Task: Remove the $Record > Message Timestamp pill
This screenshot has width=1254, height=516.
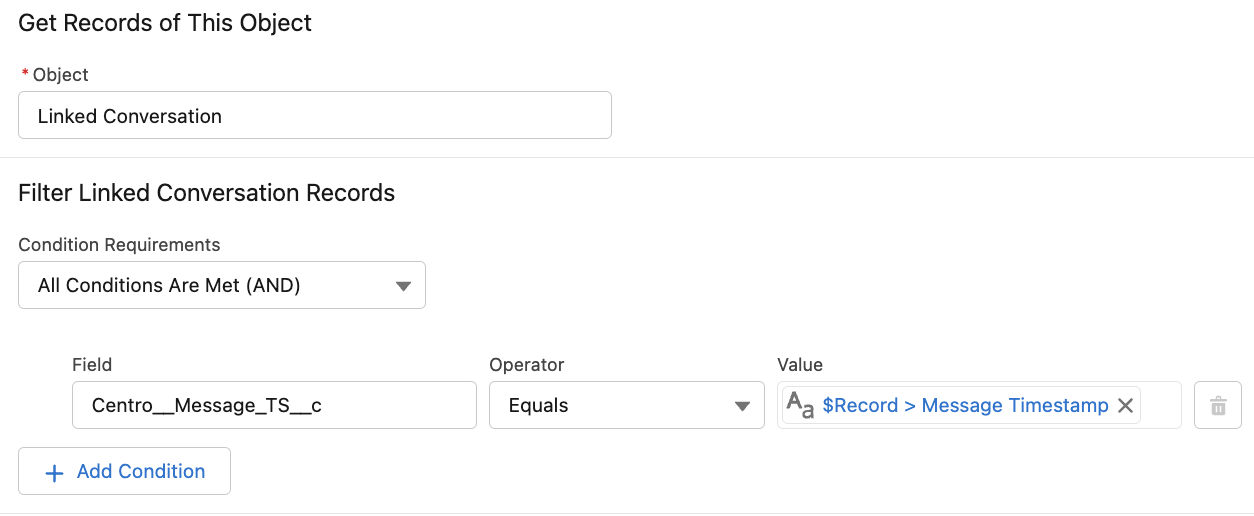Action: tap(1125, 405)
